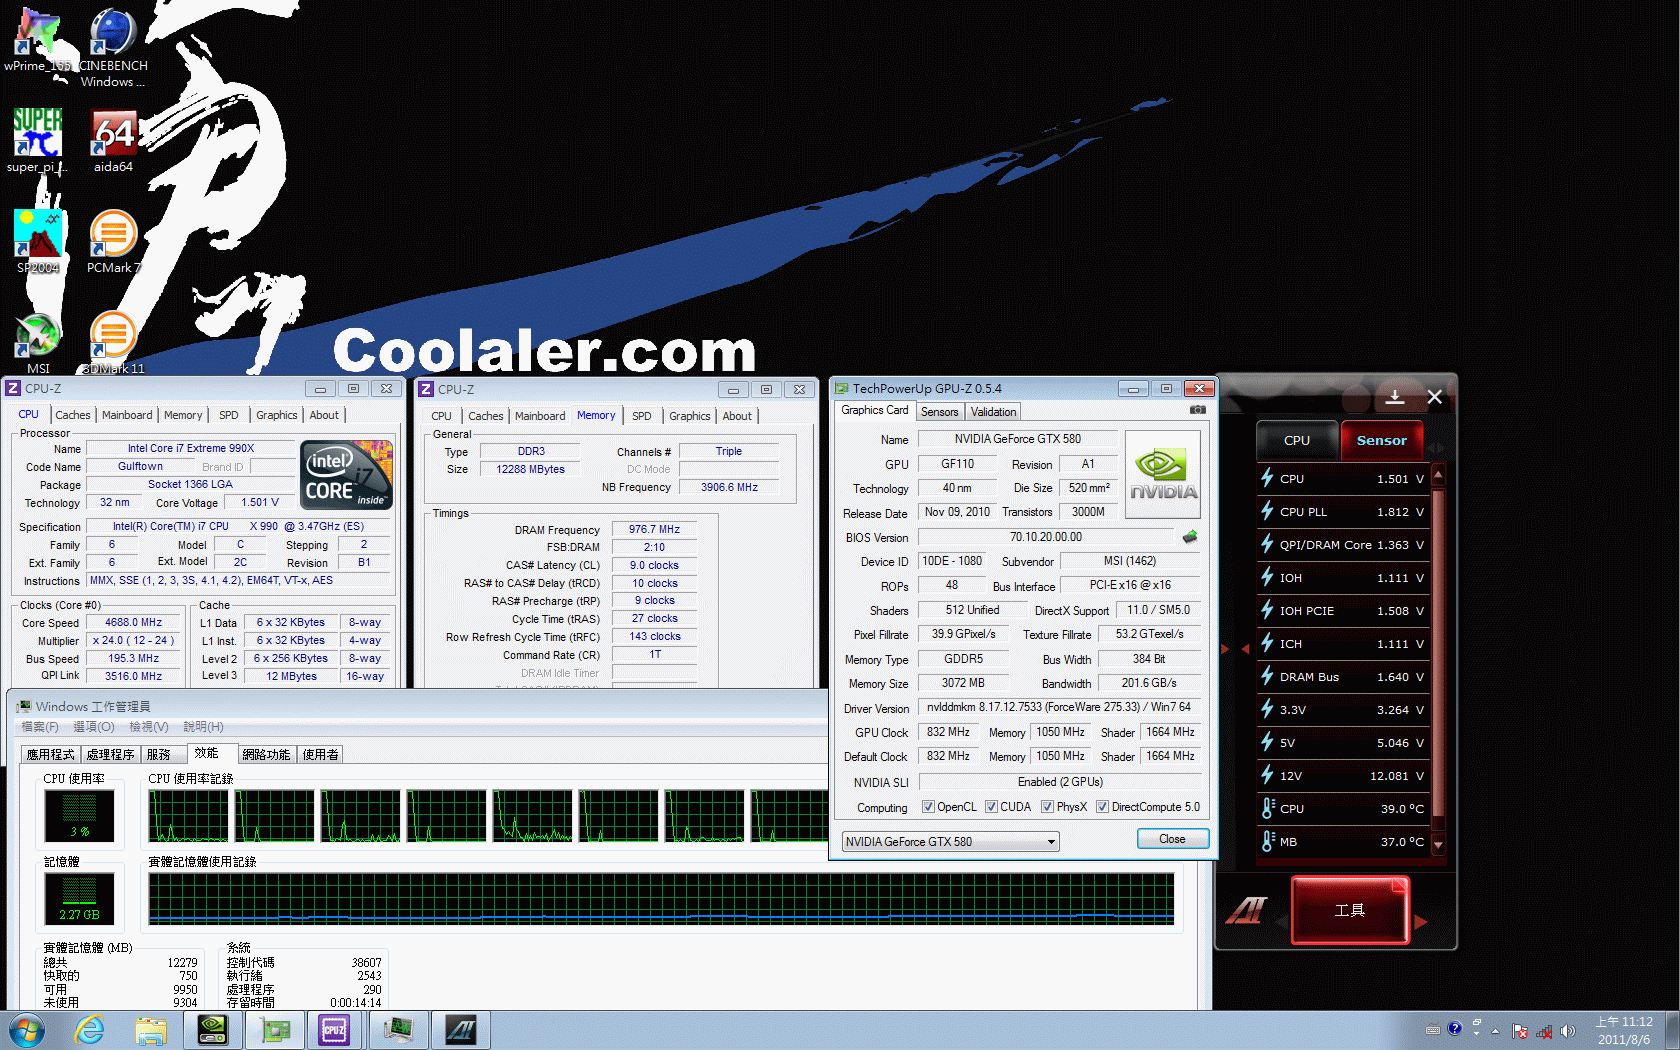Click the BIOS save chip icon in GPU-Z

pyautogui.click(x=1190, y=537)
